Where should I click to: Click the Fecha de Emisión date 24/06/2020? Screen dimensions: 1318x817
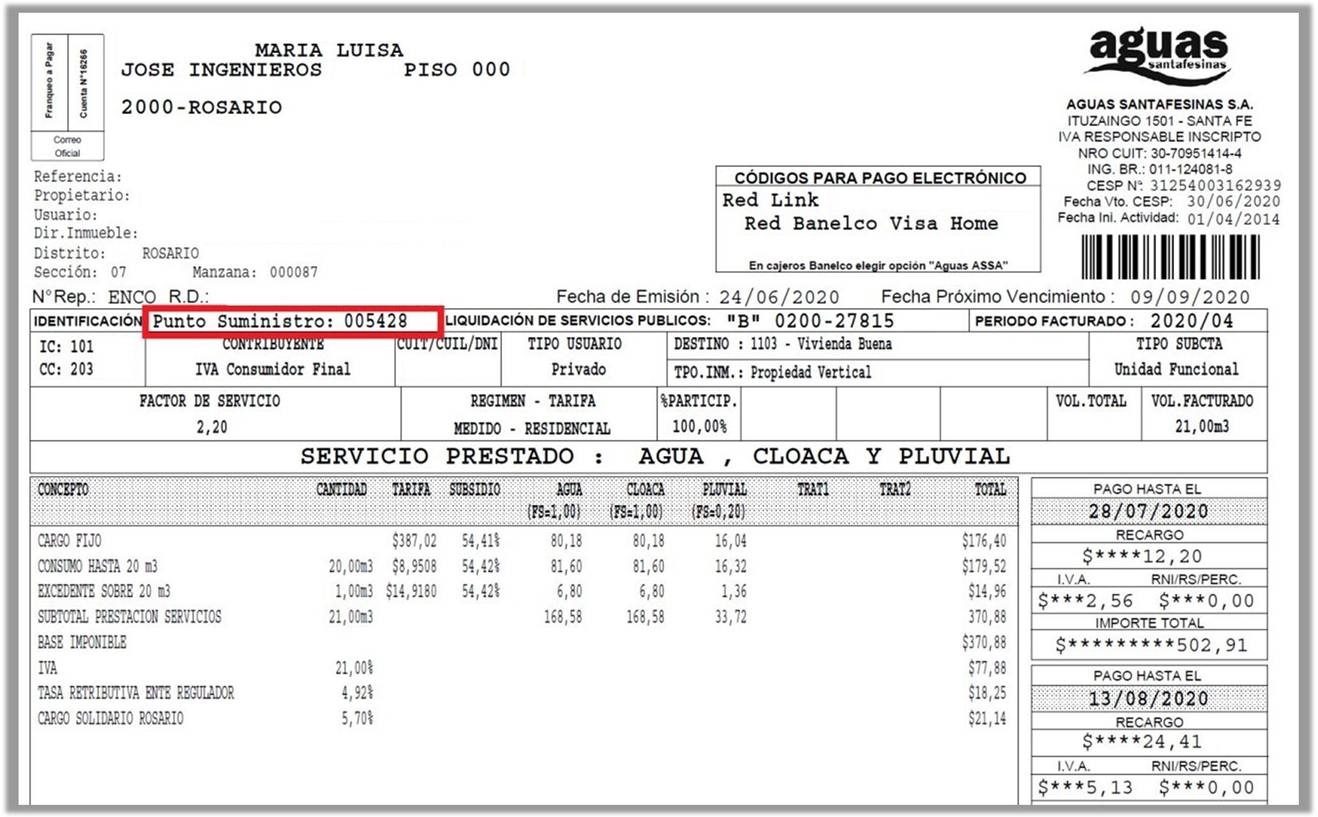coord(780,297)
